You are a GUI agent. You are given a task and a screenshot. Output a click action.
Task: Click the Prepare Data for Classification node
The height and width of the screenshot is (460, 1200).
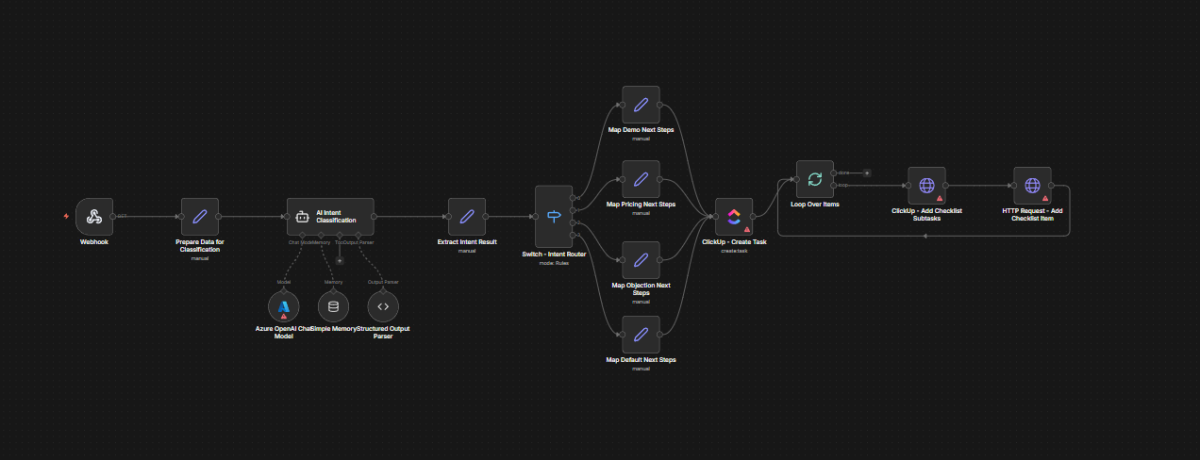199,216
